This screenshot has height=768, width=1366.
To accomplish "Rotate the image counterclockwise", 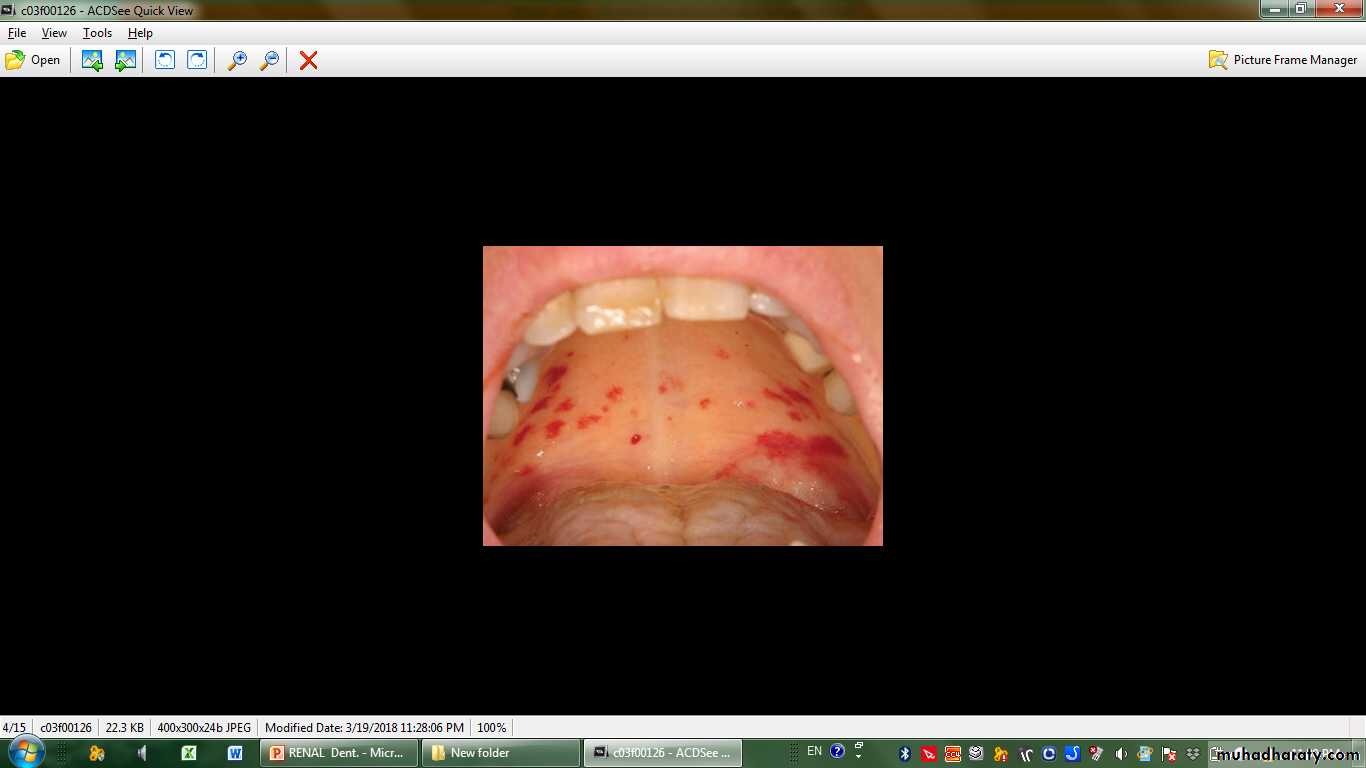I will click(165, 60).
